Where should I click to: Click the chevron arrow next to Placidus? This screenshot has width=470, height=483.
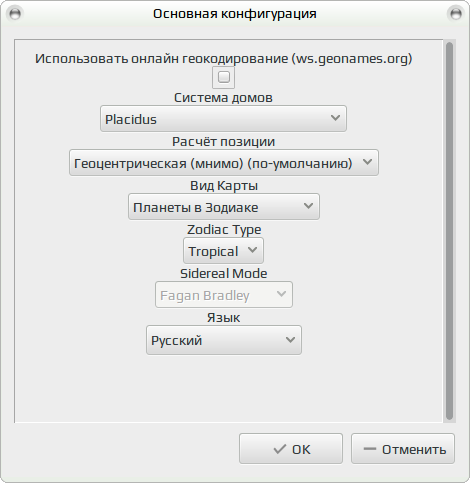tap(335, 118)
